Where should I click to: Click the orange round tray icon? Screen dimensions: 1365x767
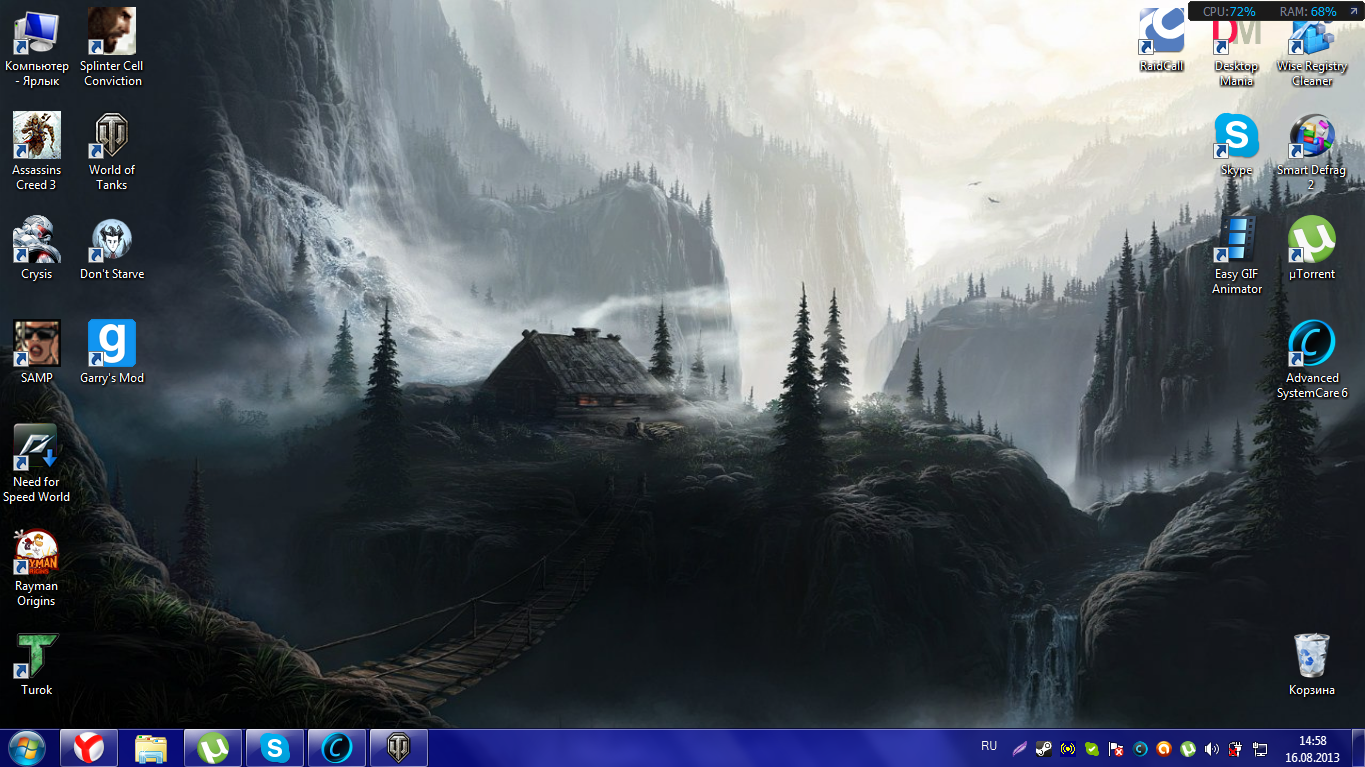(1164, 748)
